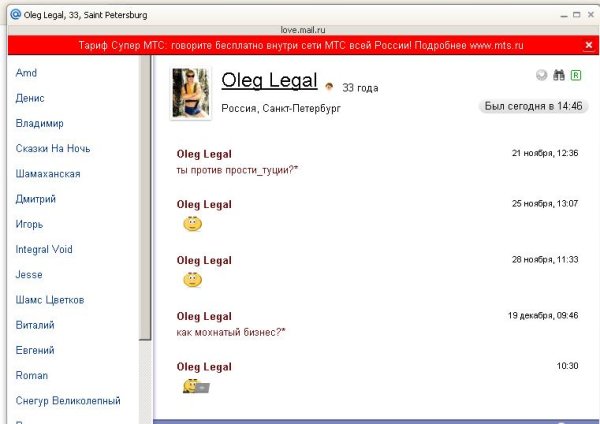Select contact Amd in the list
The width and height of the screenshot is (600, 424).
(x=27, y=73)
